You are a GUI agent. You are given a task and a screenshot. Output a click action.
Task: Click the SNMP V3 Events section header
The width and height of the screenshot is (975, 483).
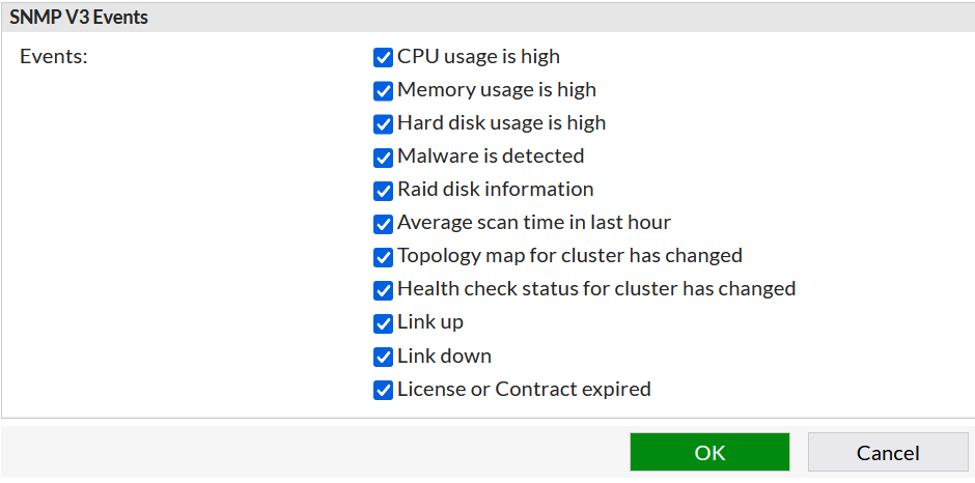(x=488, y=17)
